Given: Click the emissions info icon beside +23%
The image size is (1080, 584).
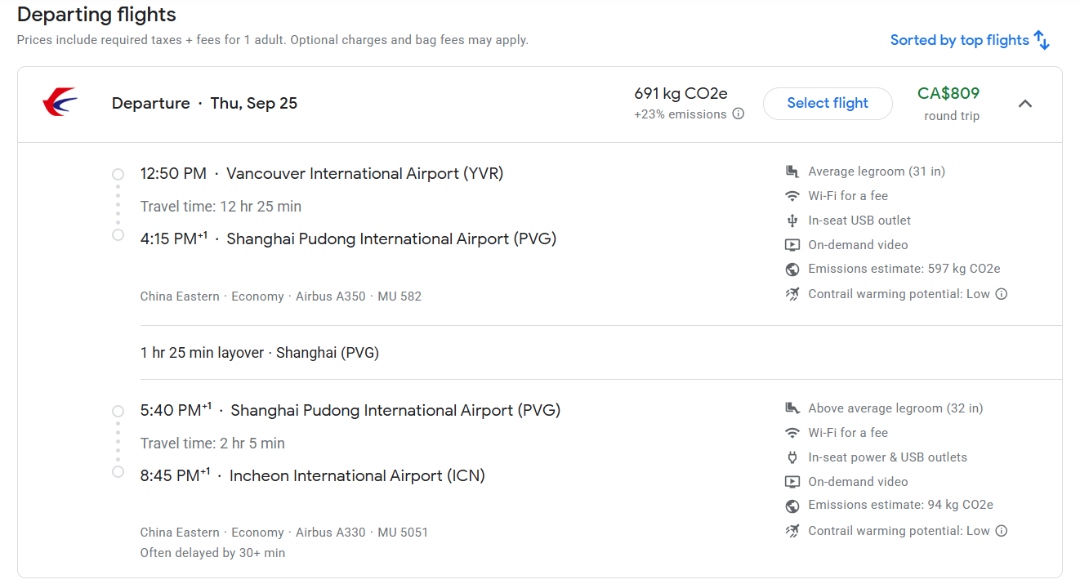Looking at the screenshot, I should [x=738, y=114].
